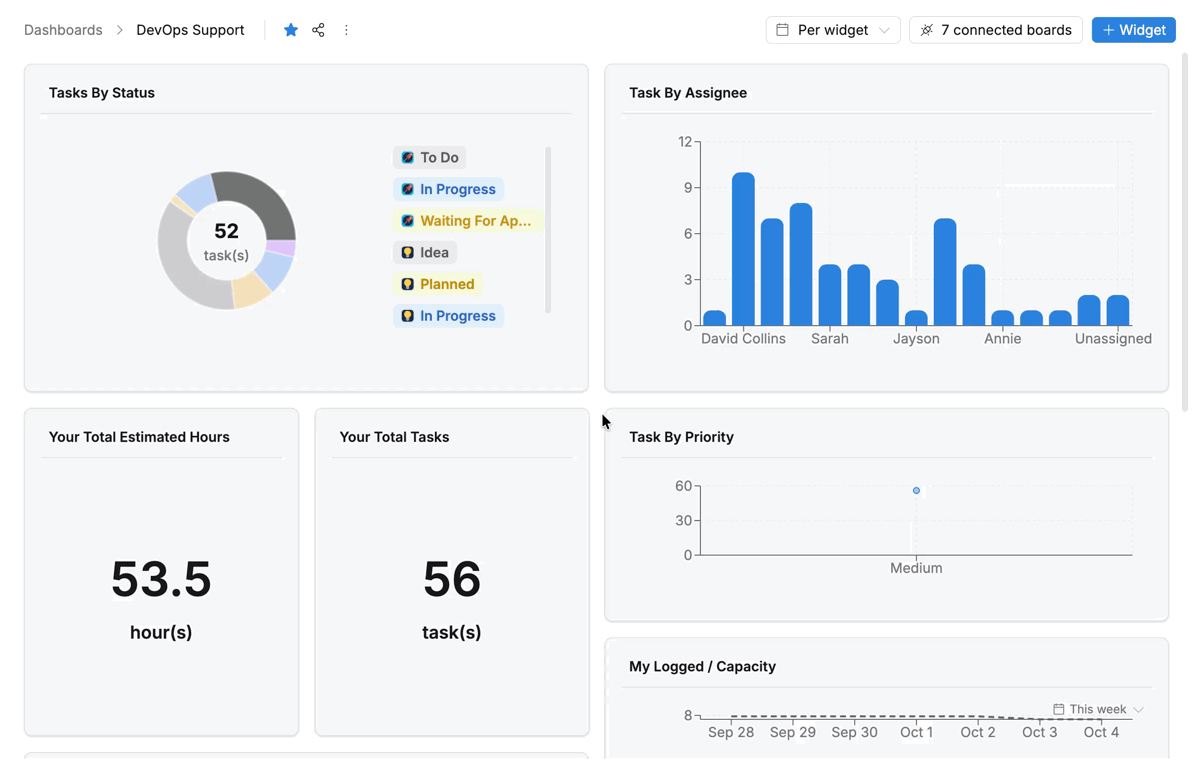Click the calendar icon in Per widget

click(x=783, y=30)
